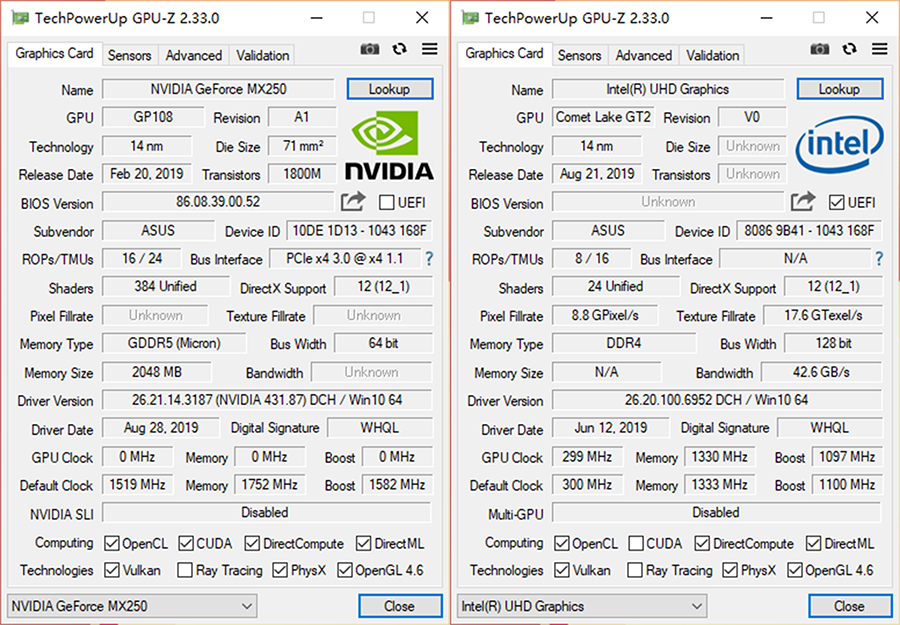Toggle OpenCL checkbox in Intel window
Viewport: 900px width, 625px height.
(562, 544)
